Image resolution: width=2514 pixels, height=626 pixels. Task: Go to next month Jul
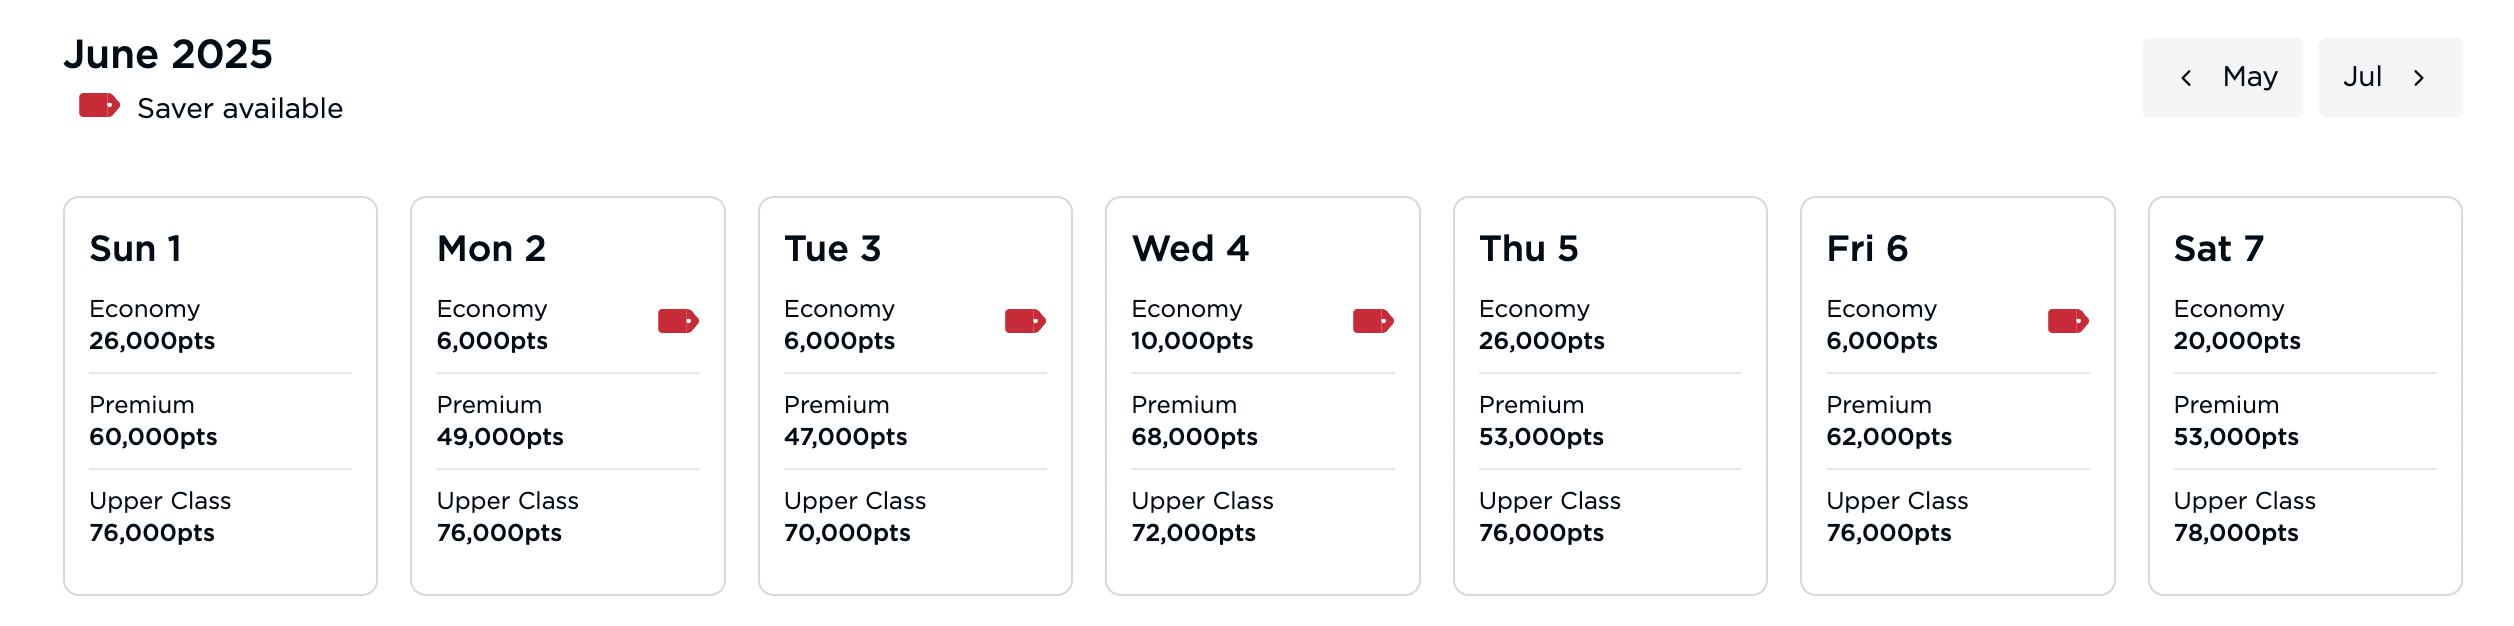coord(2389,78)
